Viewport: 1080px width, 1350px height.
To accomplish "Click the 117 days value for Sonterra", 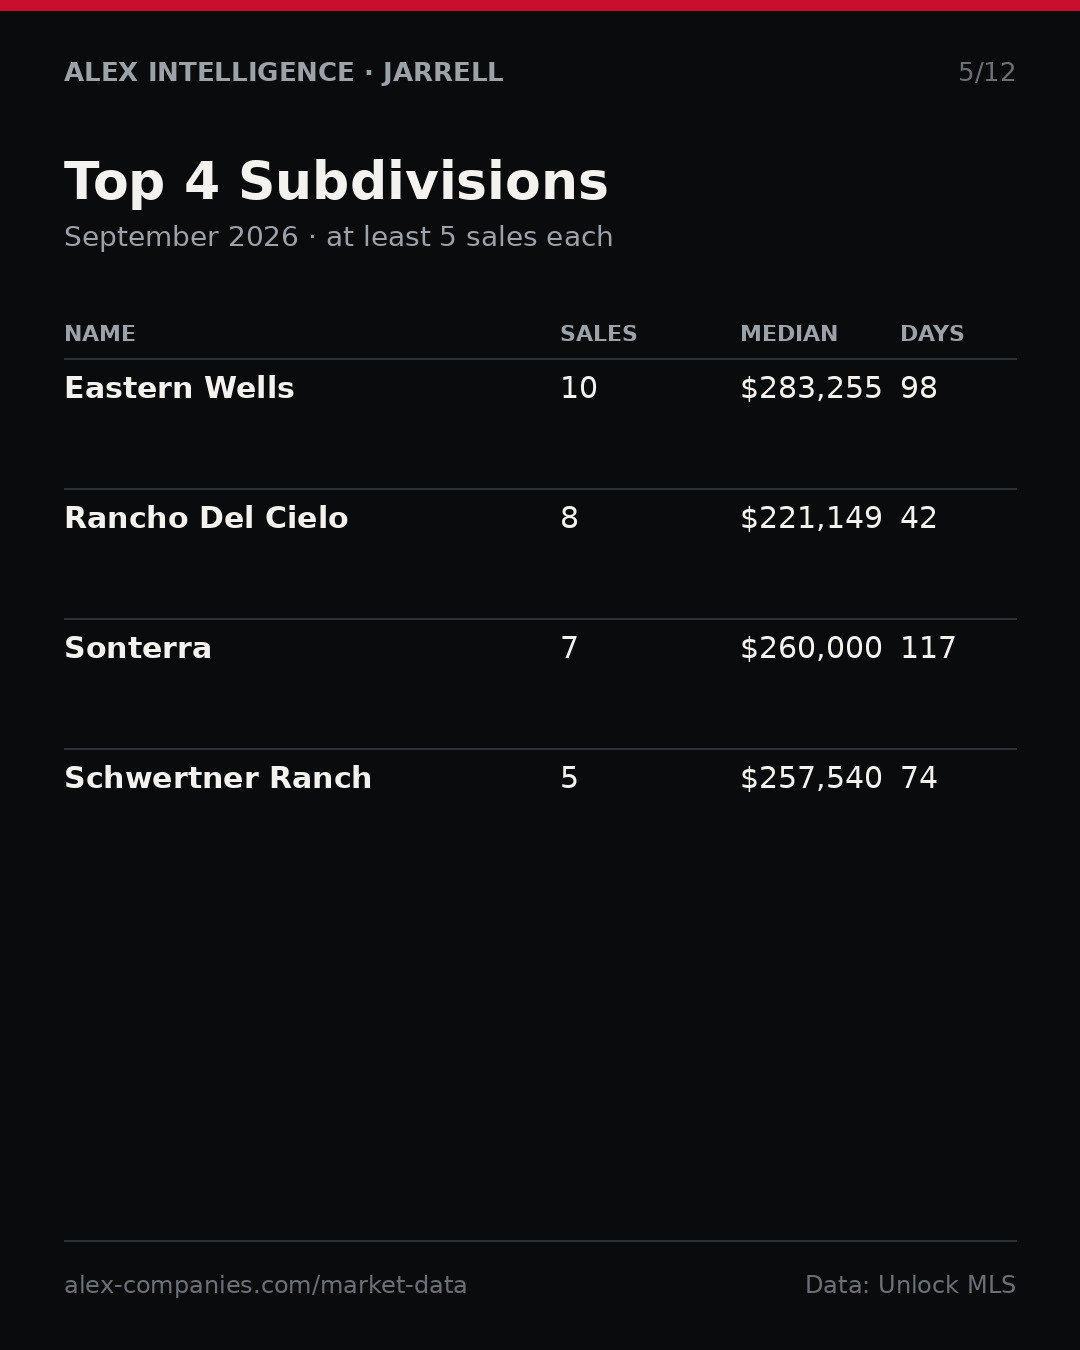I will (928, 649).
